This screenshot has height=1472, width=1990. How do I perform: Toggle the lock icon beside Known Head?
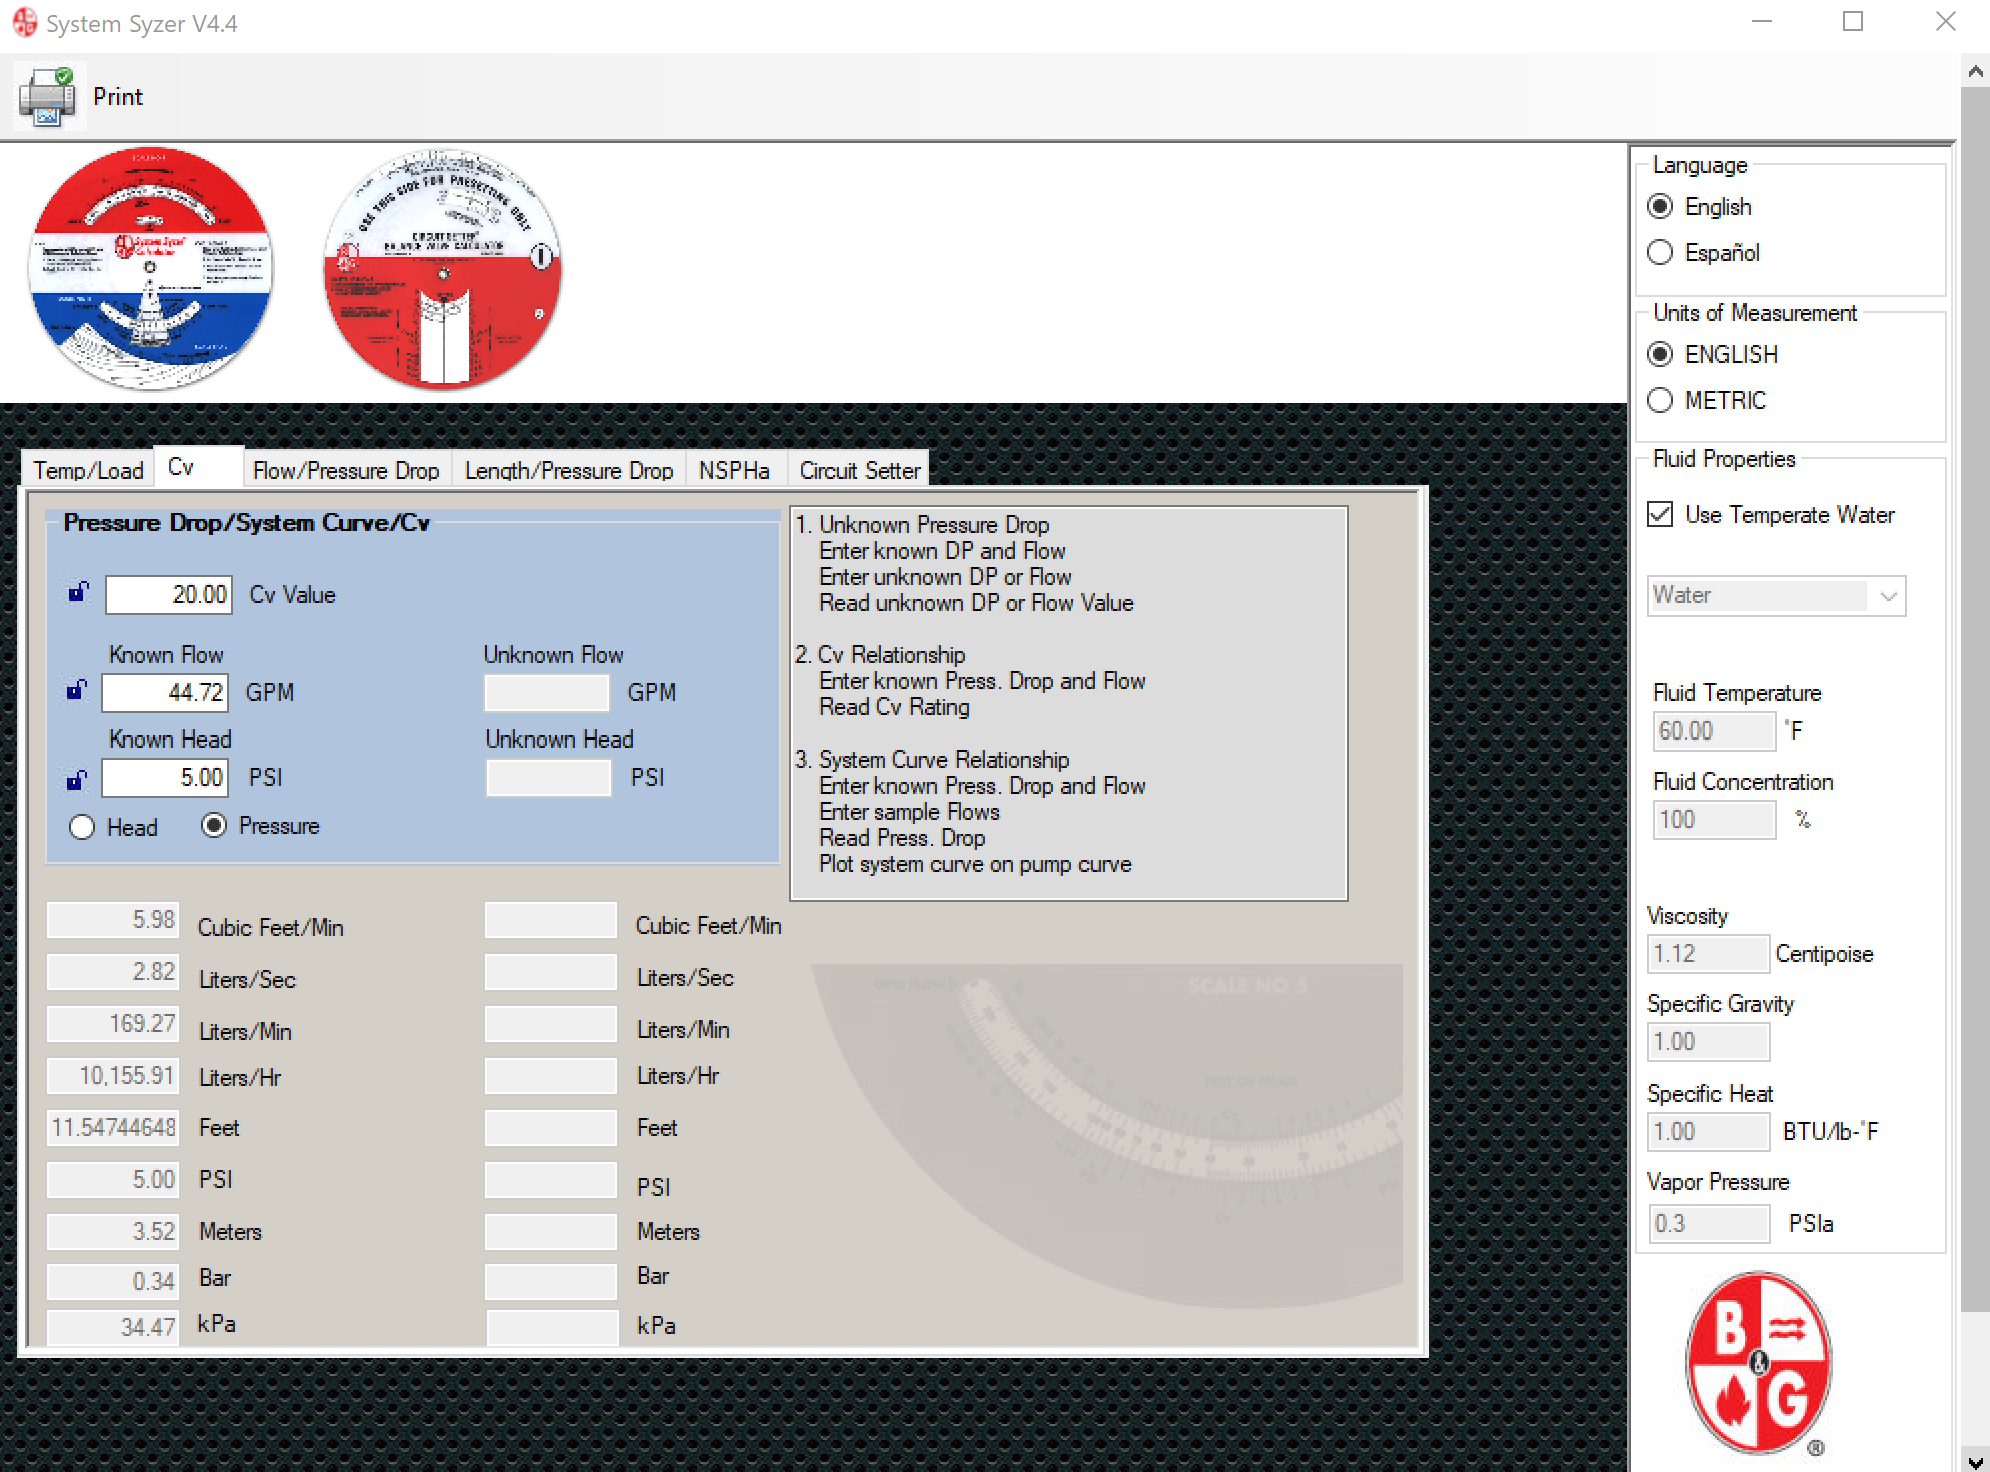[x=77, y=778]
